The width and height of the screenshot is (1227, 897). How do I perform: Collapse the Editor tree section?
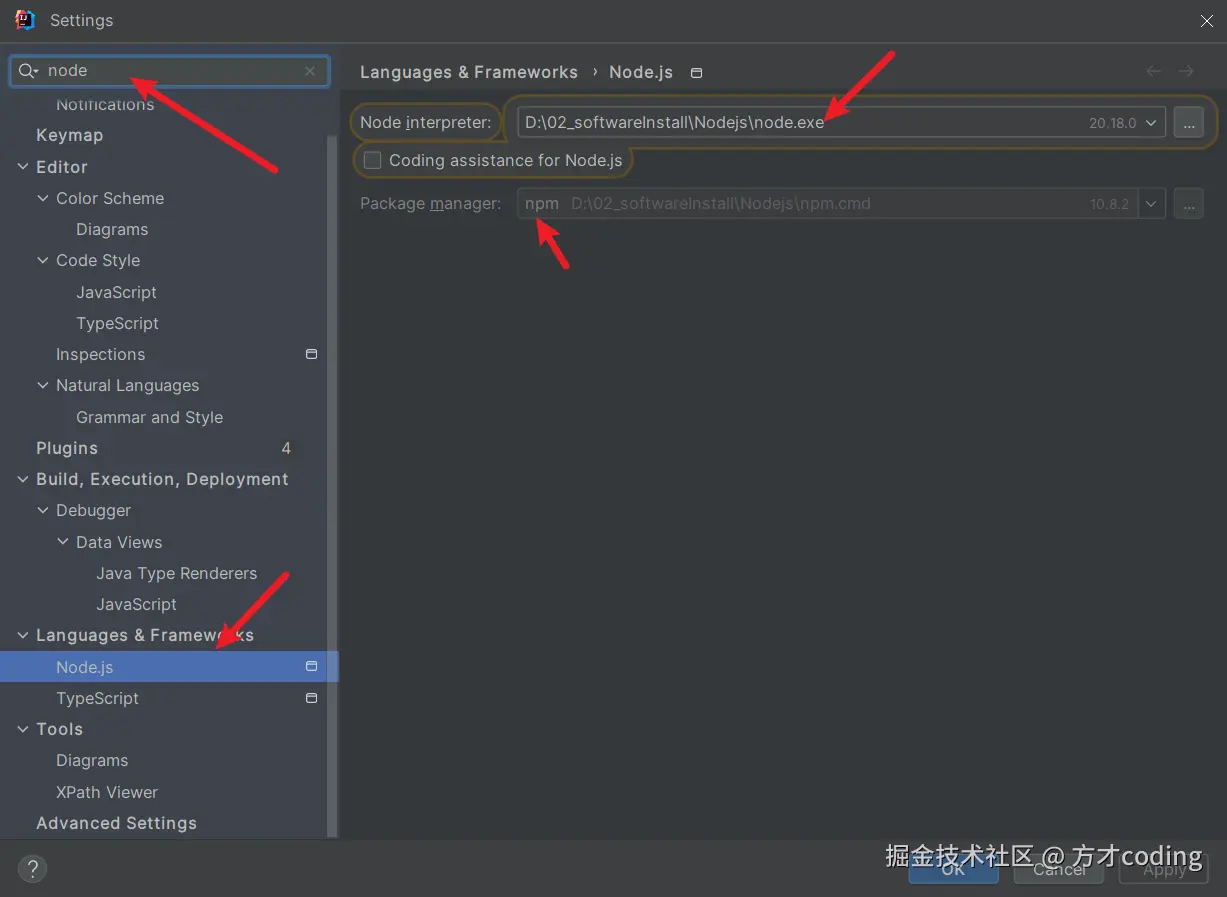coord(23,167)
